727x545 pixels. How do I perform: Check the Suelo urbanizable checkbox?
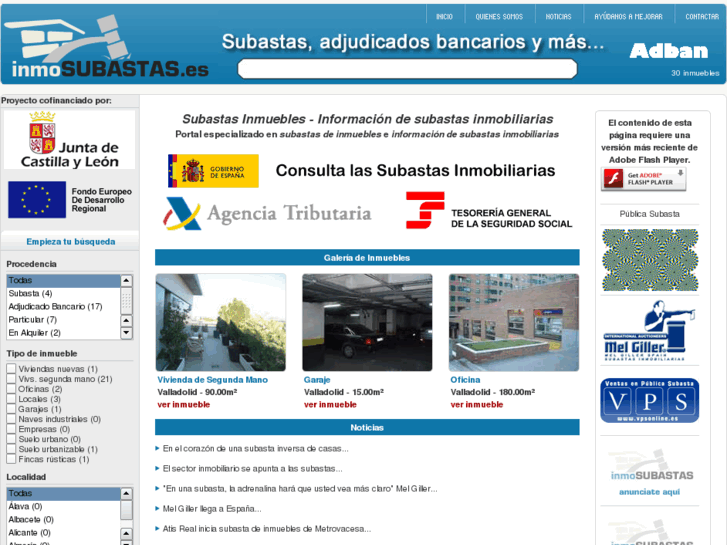(x=11, y=449)
